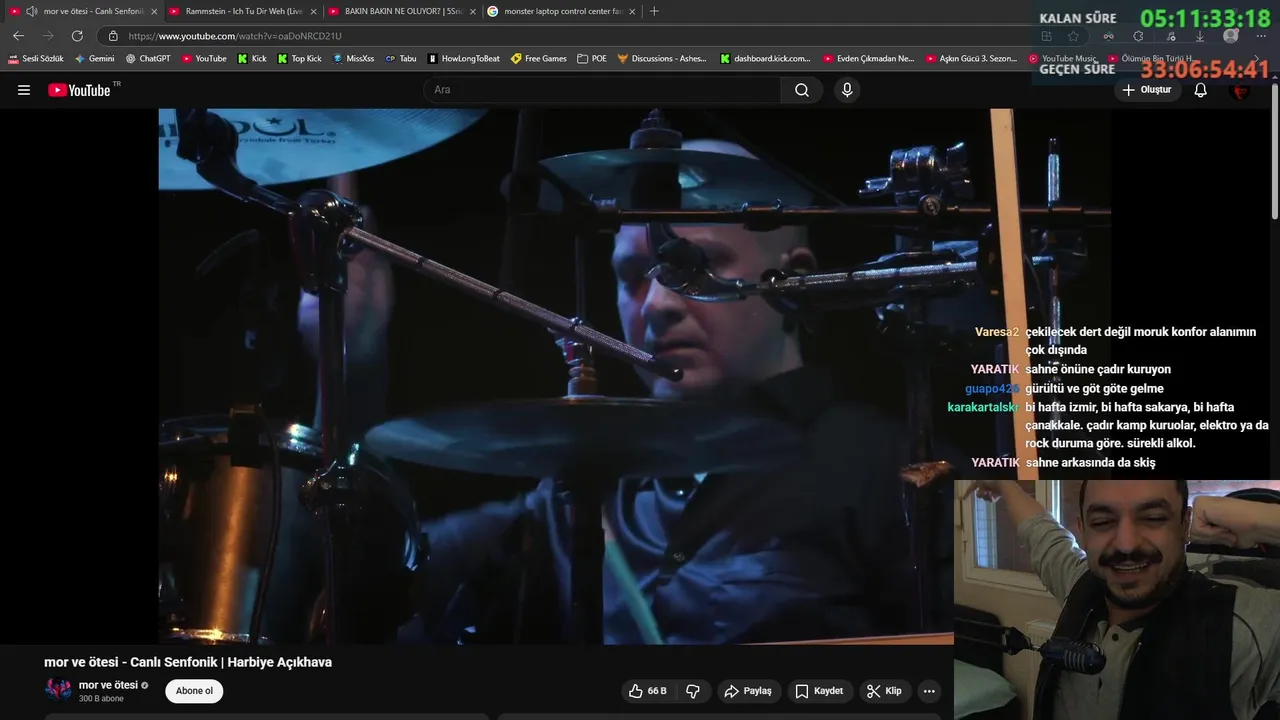Add this page to favorites star icon
Image resolution: width=1280 pixels, height=720 pixels.
tap(1073, 36)
